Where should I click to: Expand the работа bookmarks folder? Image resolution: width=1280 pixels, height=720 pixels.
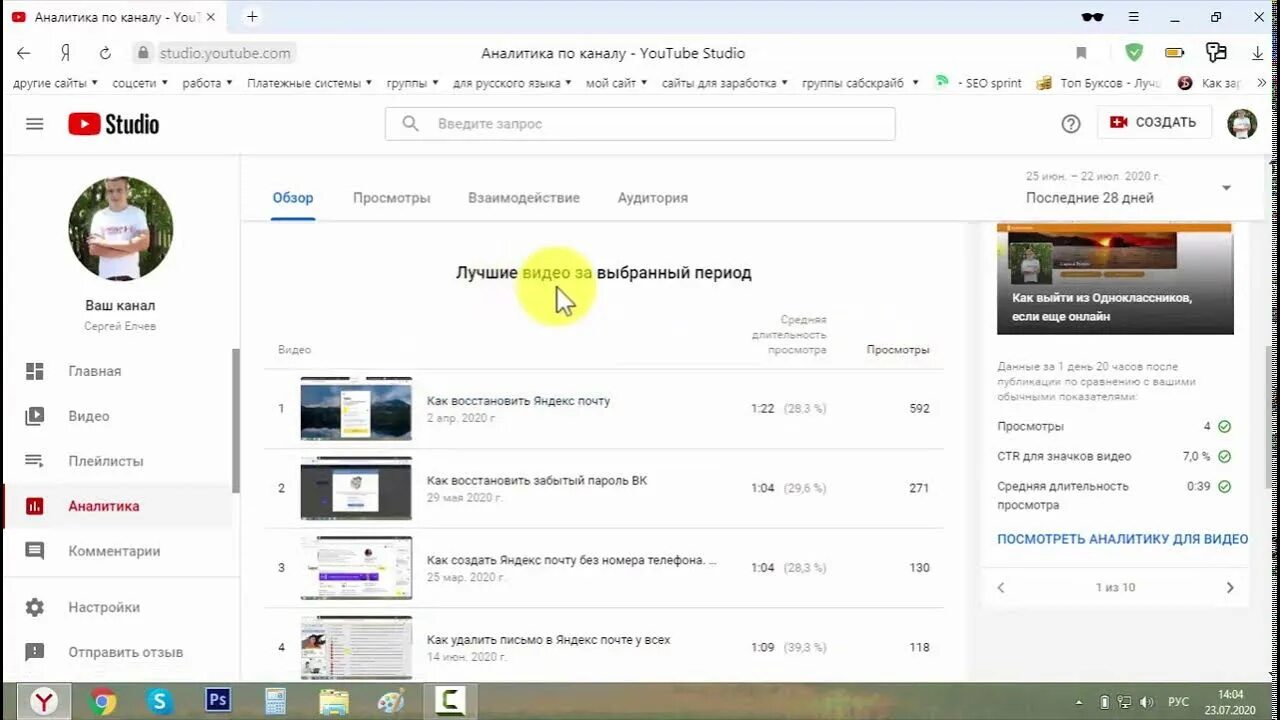coord(208,83)
